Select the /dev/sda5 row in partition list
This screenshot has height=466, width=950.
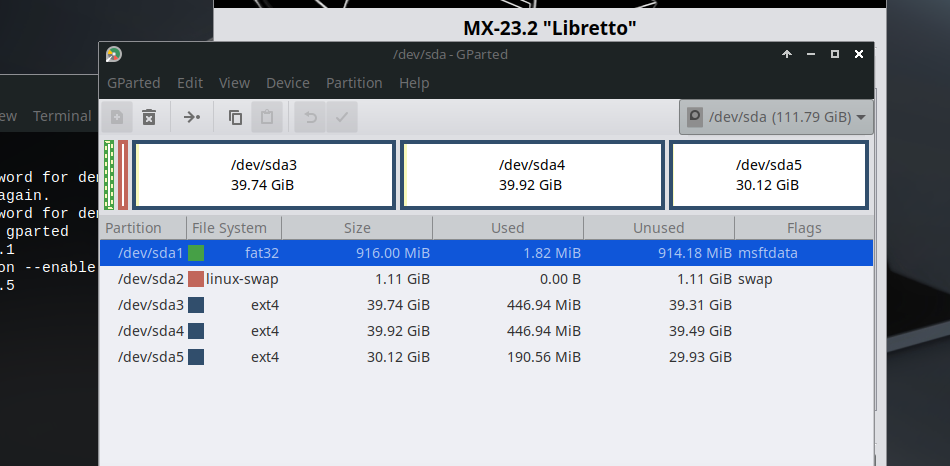tap(487, 357)
